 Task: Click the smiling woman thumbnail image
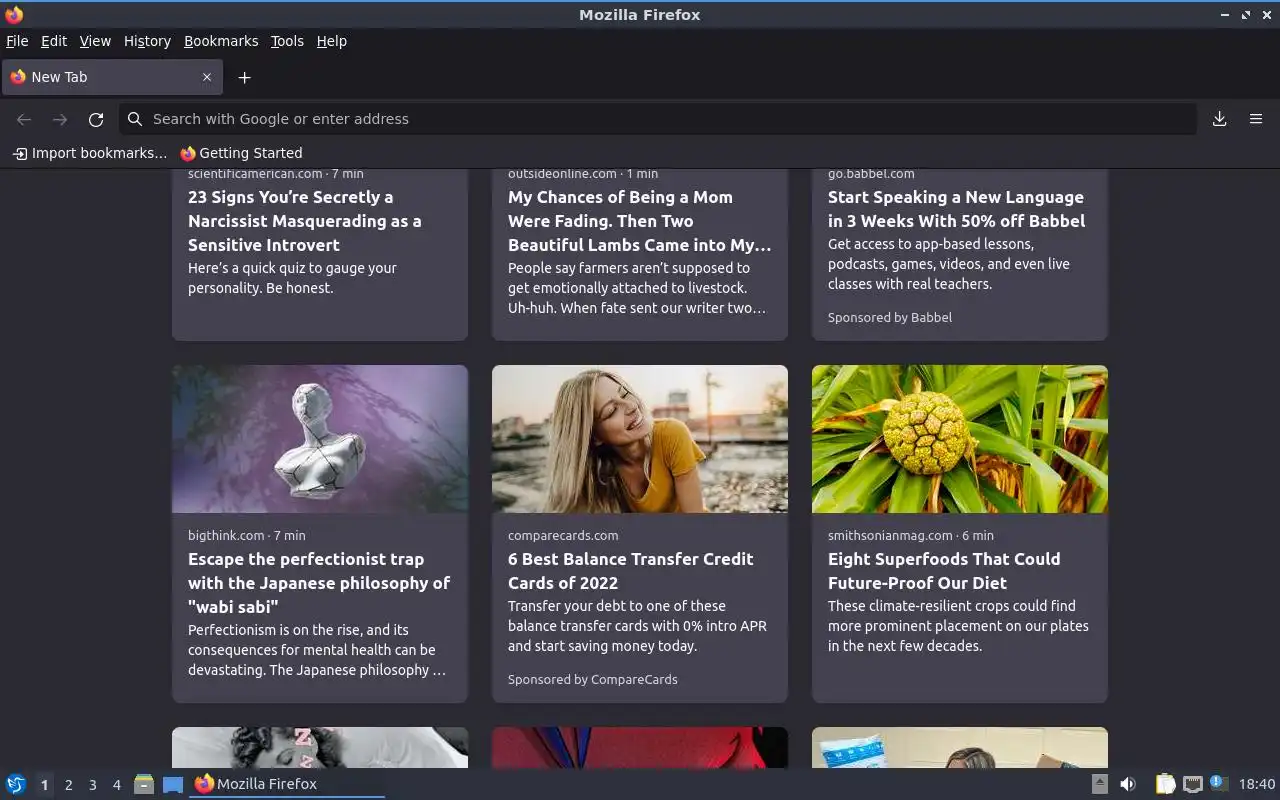tap(640, 439)
